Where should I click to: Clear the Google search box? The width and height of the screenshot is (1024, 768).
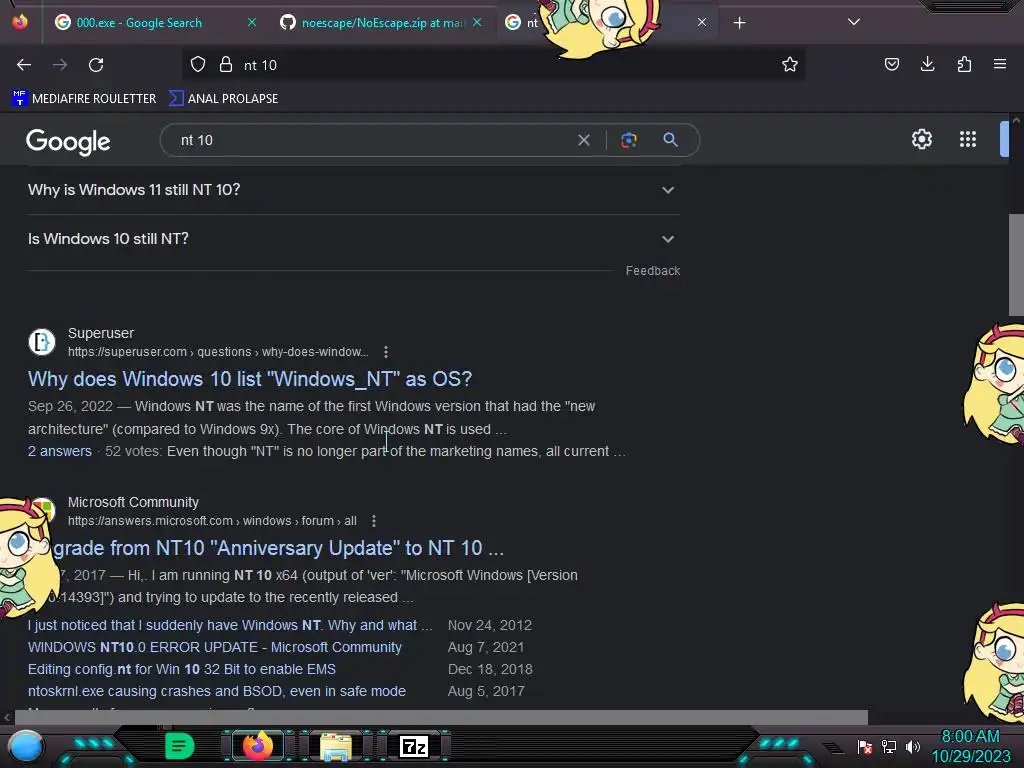coord(584,140)
